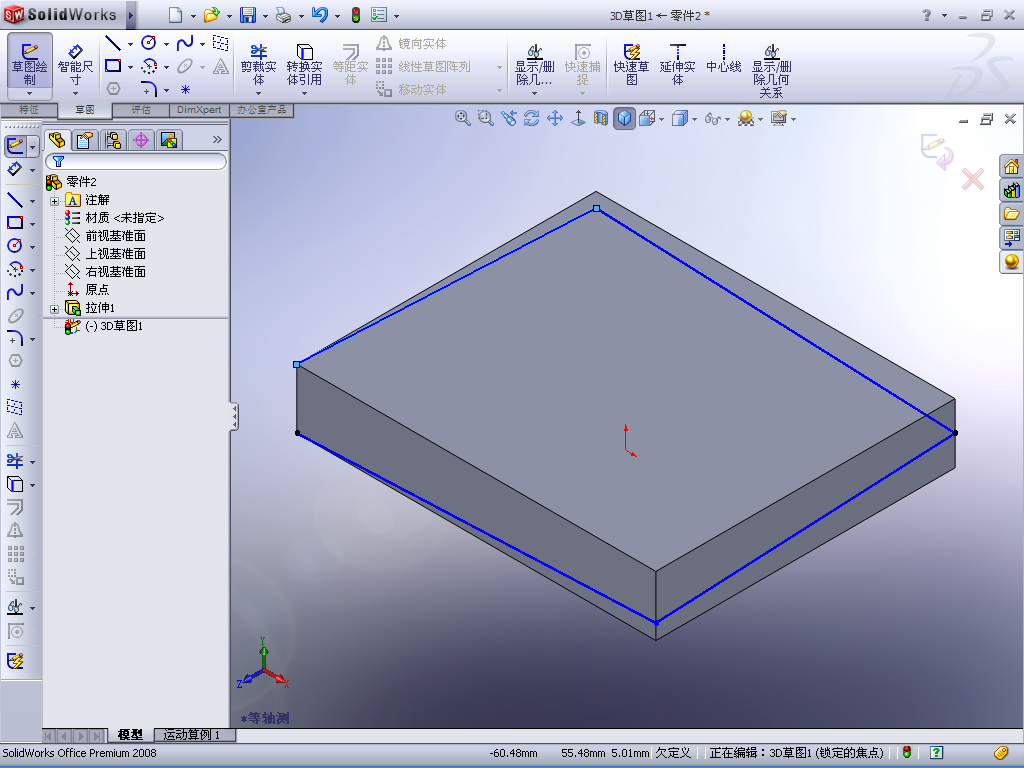Open the DimXpert ribbon tab
Viewport: 1024px width, 768px height.
(x=199, y=110)
